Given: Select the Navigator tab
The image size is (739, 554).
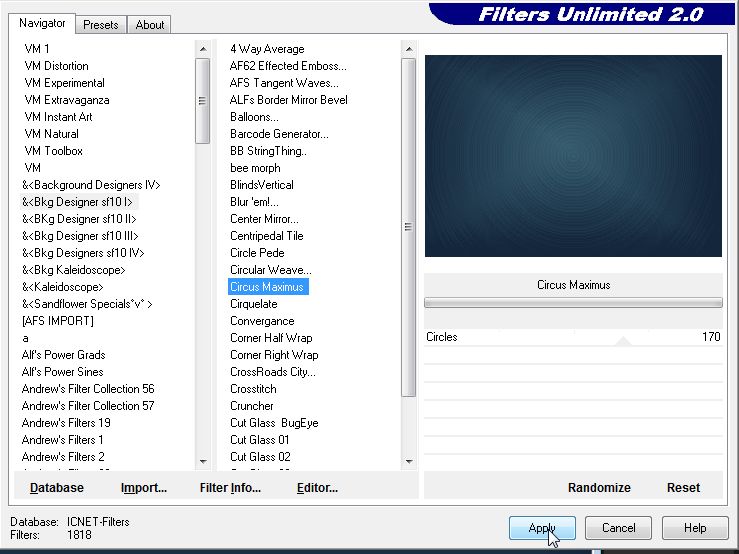Looking at the screenshot, I should pyautogui.click(x=42, y=23).
